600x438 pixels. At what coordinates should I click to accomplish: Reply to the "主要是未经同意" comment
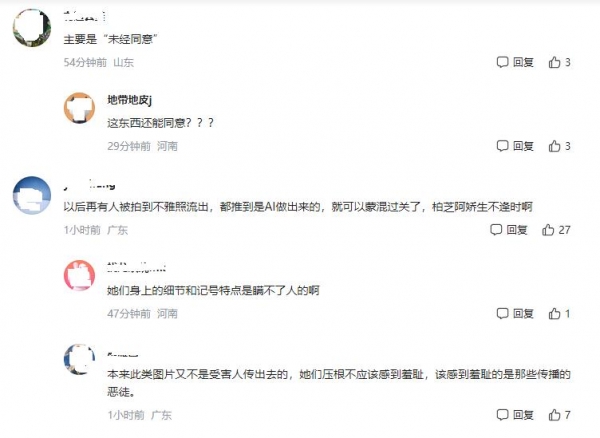click(516, 62)
